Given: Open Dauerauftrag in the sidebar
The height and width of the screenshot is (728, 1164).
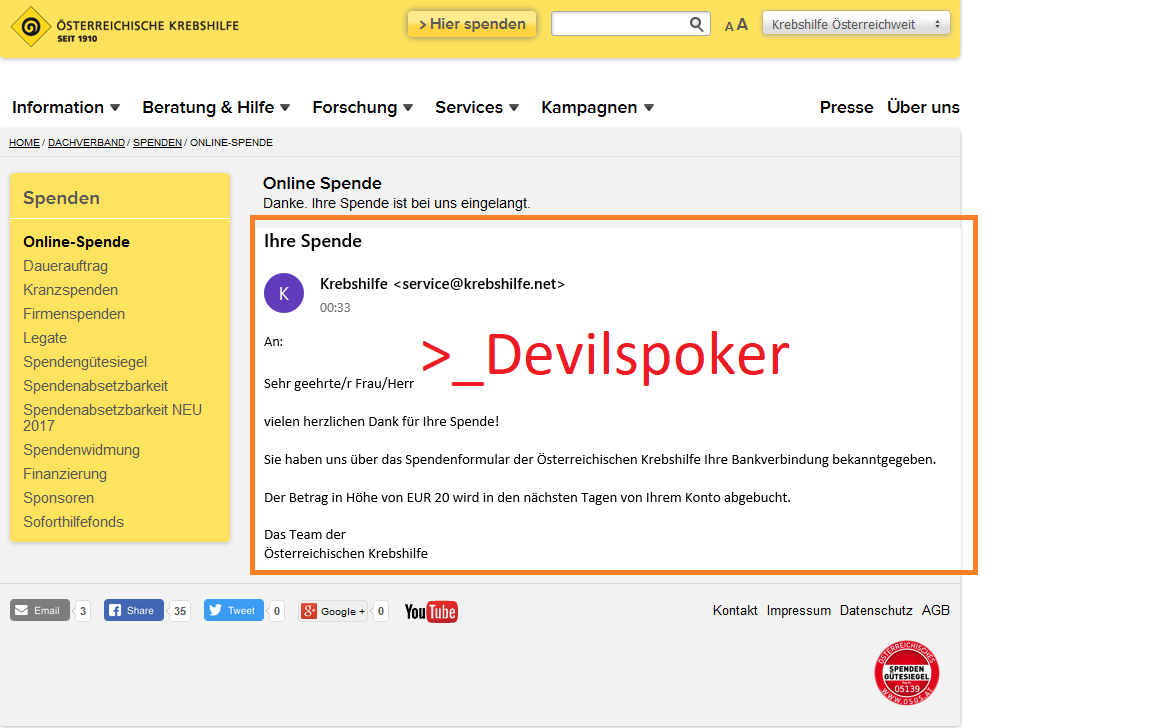Looking at the screenshot, I should 65,266.
